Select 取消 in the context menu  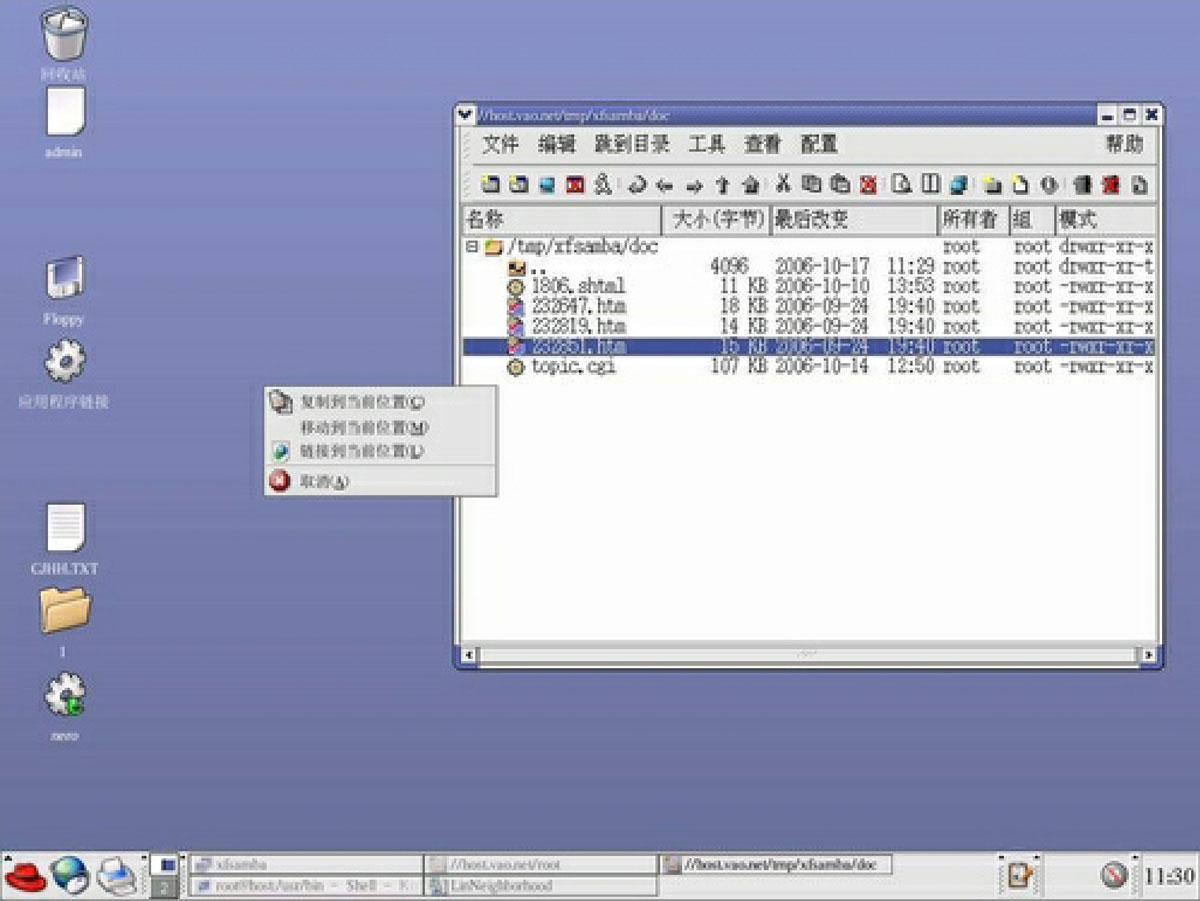pos(323,482)
